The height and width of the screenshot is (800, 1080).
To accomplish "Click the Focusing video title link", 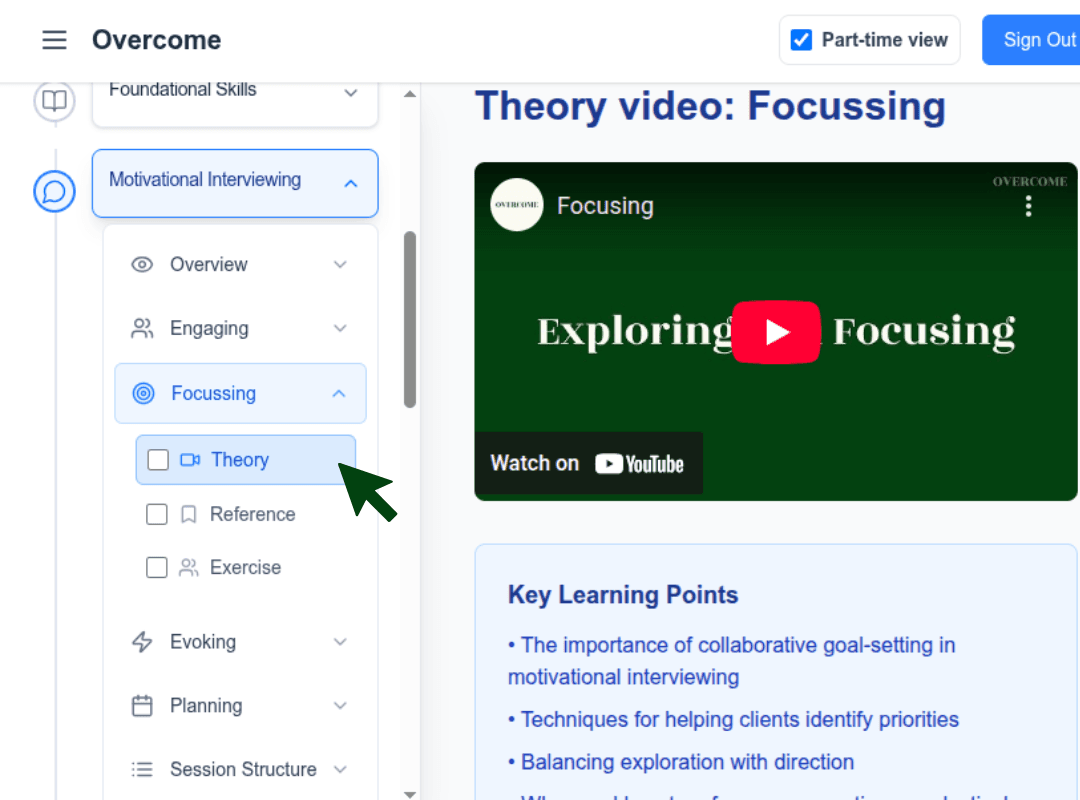I will 605,205.
